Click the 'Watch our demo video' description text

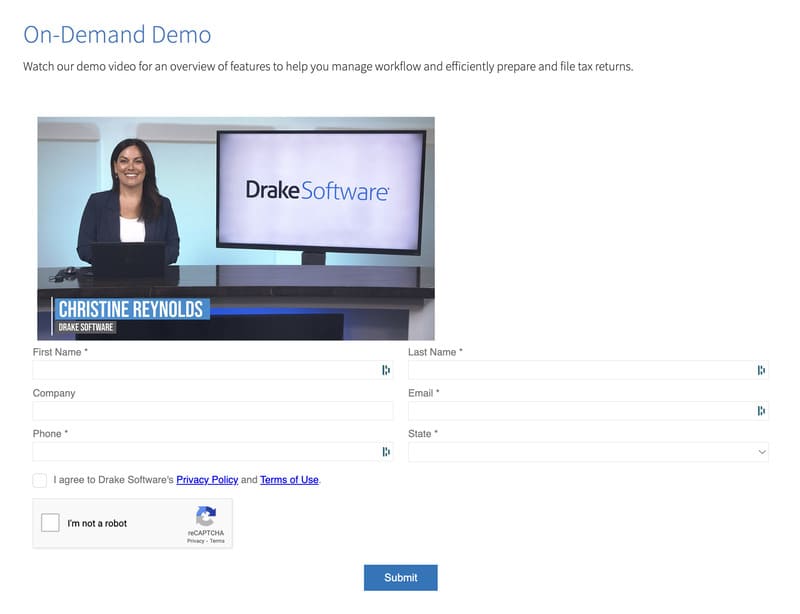pyautogui.click(x=328, y=66)
